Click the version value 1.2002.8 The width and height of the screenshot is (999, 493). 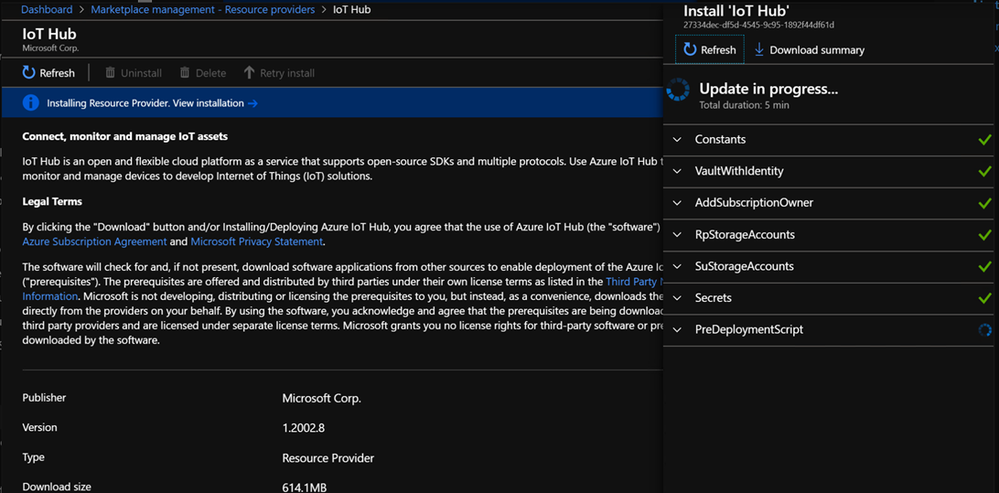pyautogui.click(x=304, y=428)
